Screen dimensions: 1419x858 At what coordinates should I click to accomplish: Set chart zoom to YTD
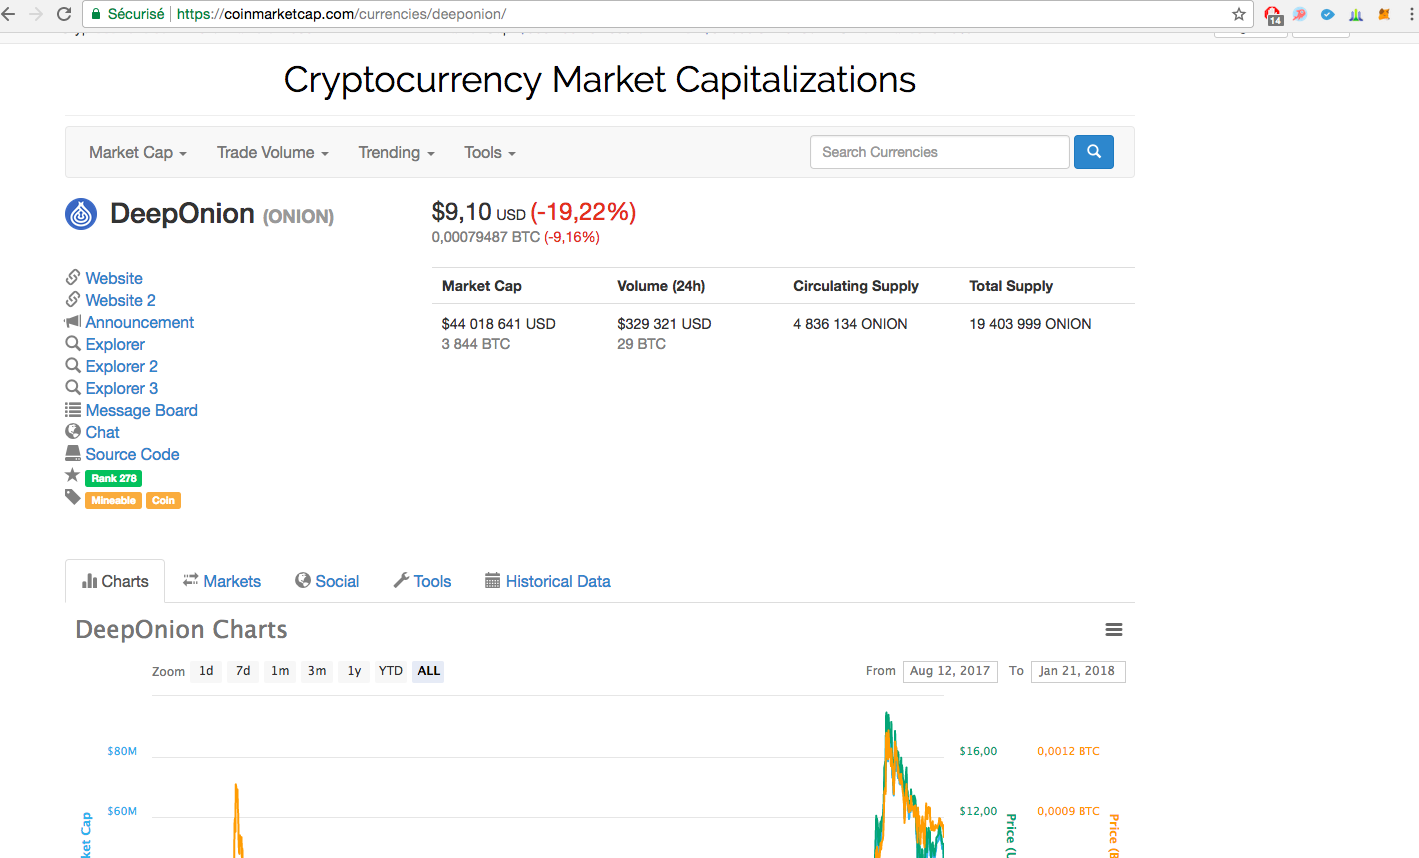[391, 671]
